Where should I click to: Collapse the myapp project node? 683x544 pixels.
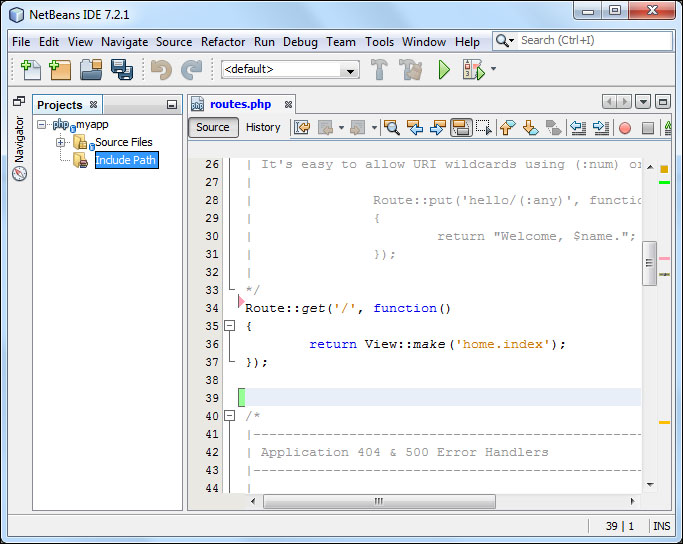(42, 125)
